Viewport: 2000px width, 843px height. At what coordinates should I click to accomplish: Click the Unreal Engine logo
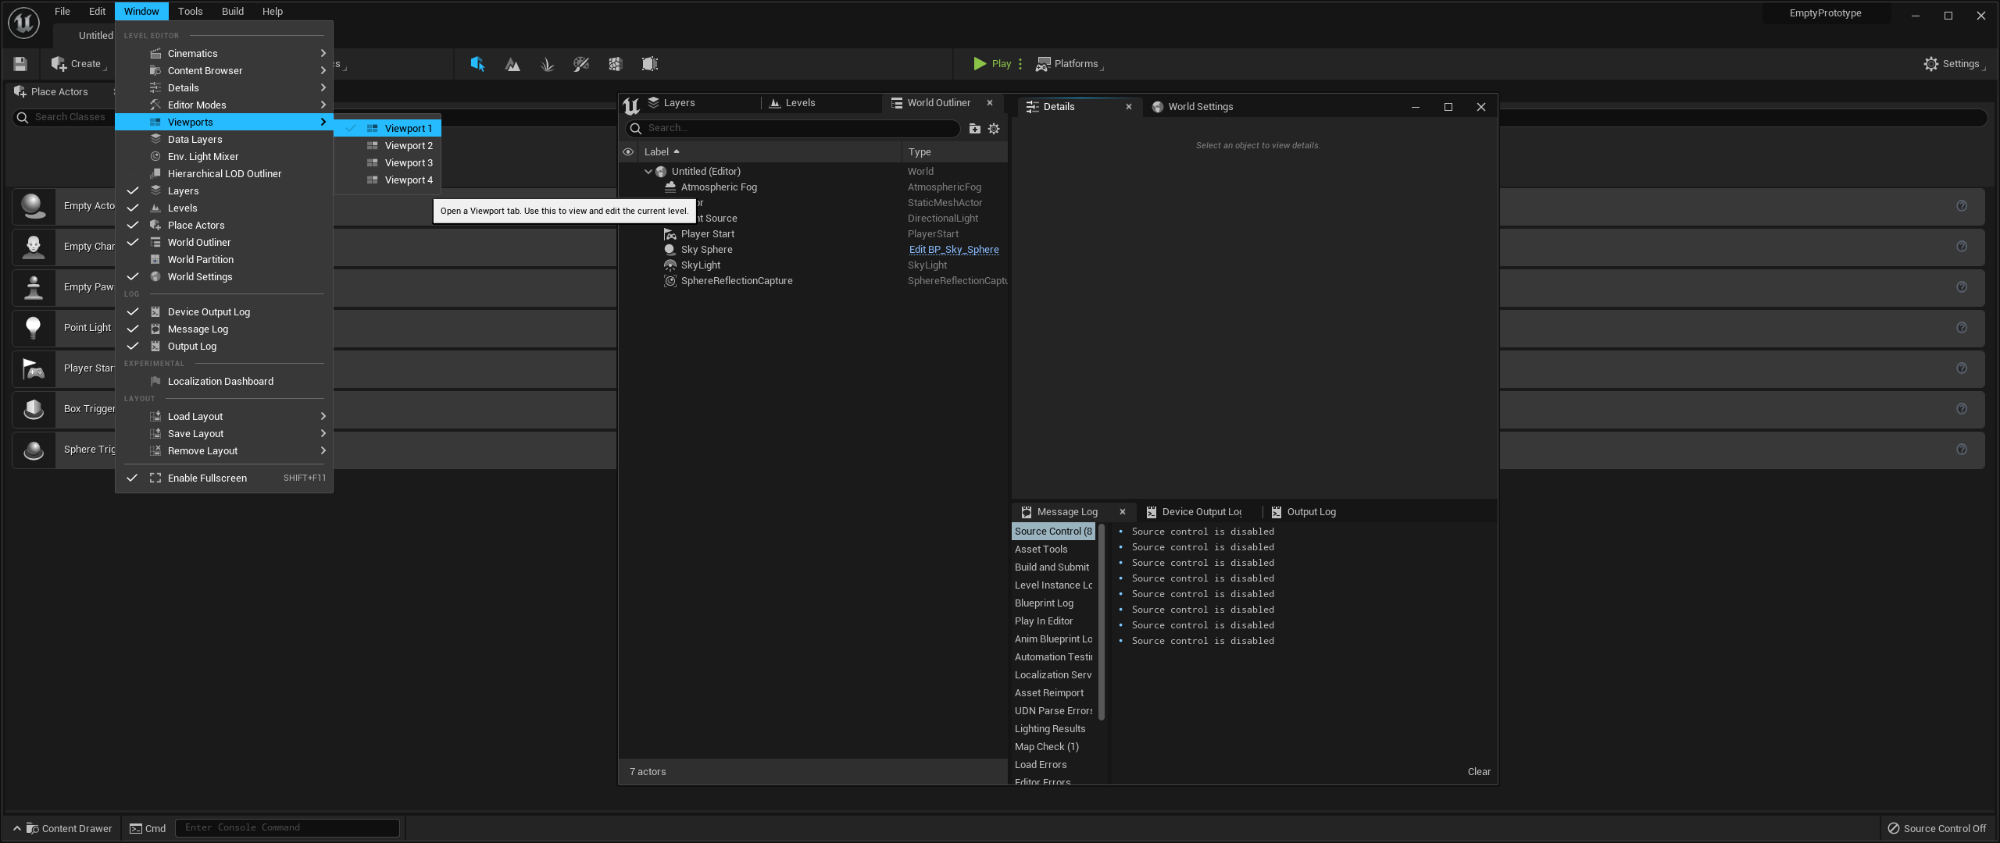(23, 22)
